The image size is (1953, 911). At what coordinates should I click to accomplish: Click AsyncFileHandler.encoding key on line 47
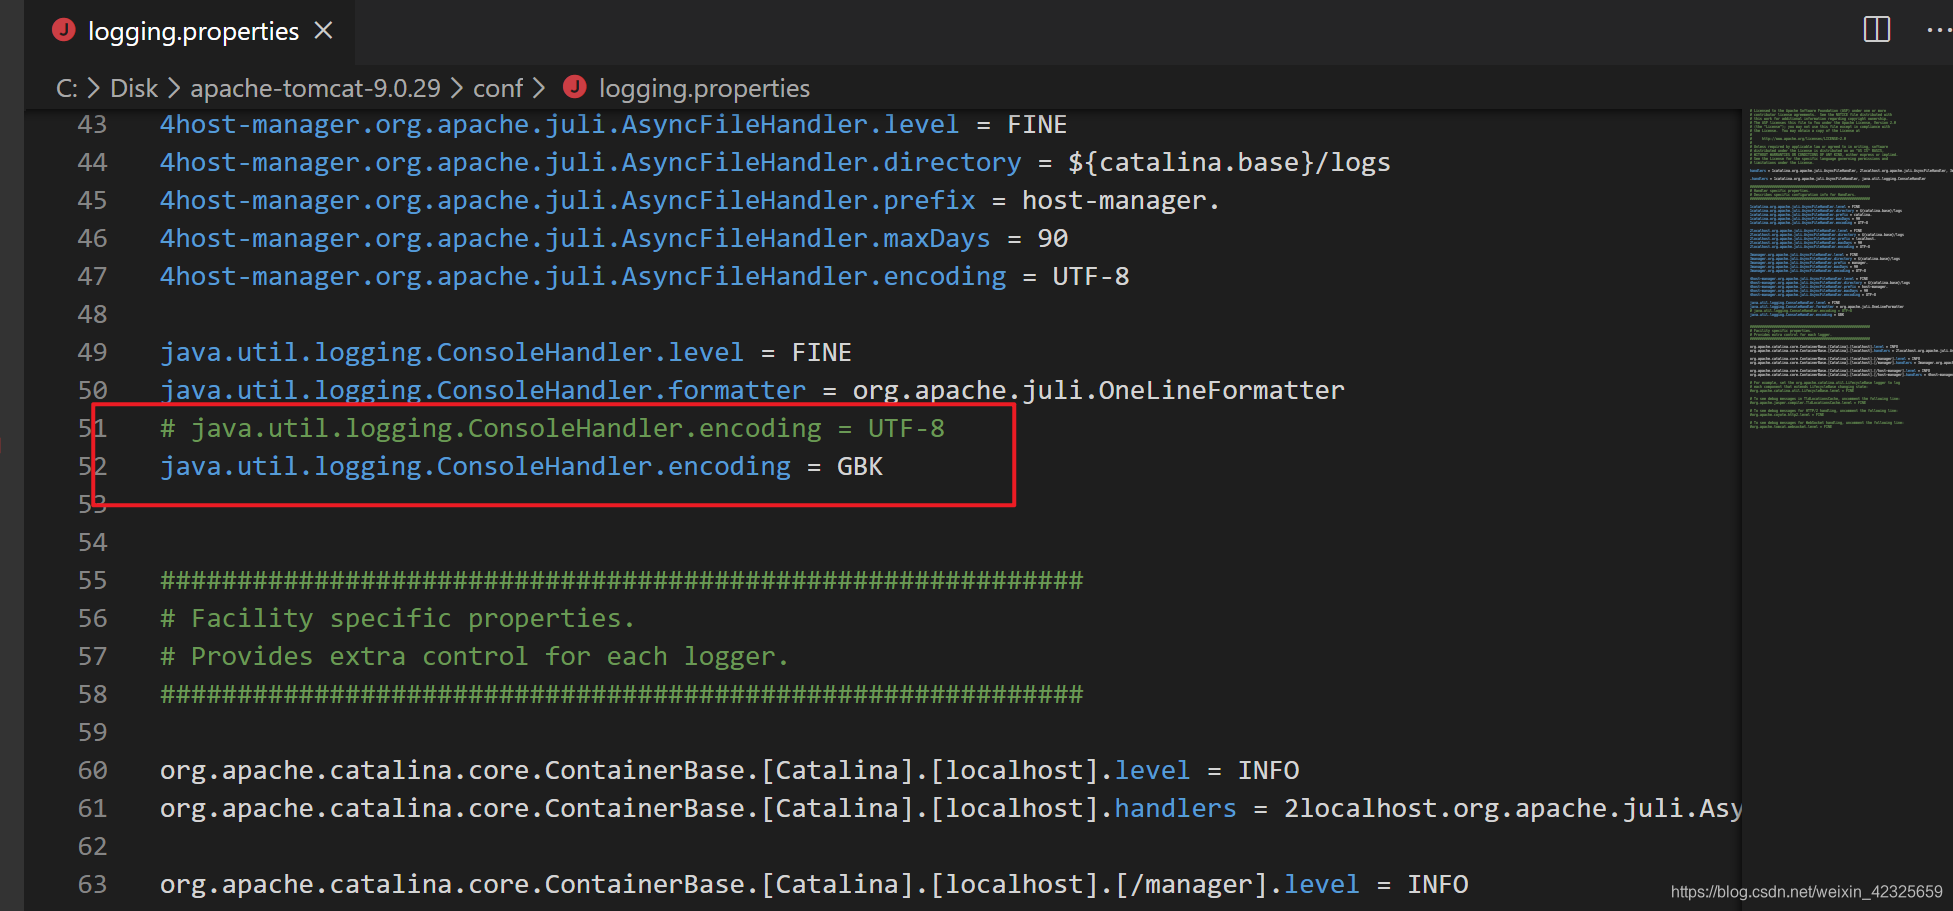(583, 277)
